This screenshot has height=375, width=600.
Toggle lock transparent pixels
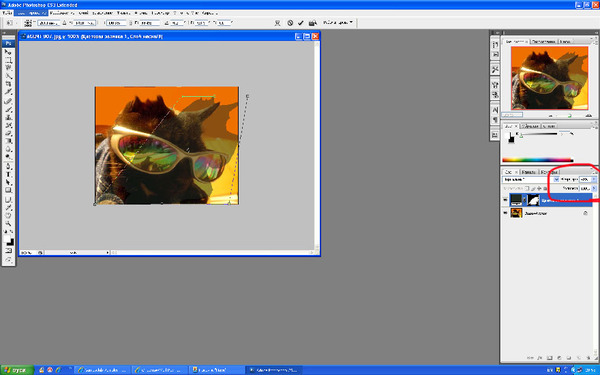[528, 189]
